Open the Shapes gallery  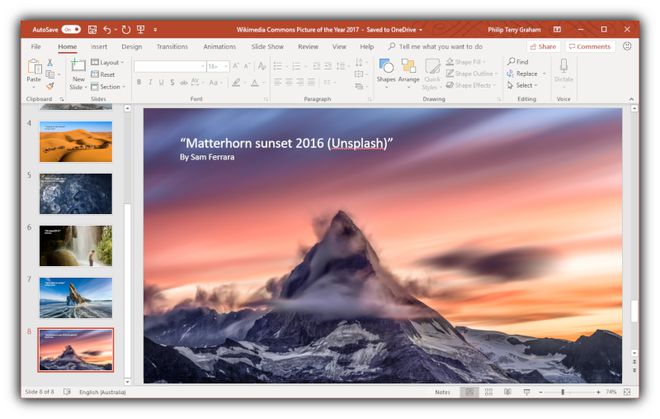point(386,70)
